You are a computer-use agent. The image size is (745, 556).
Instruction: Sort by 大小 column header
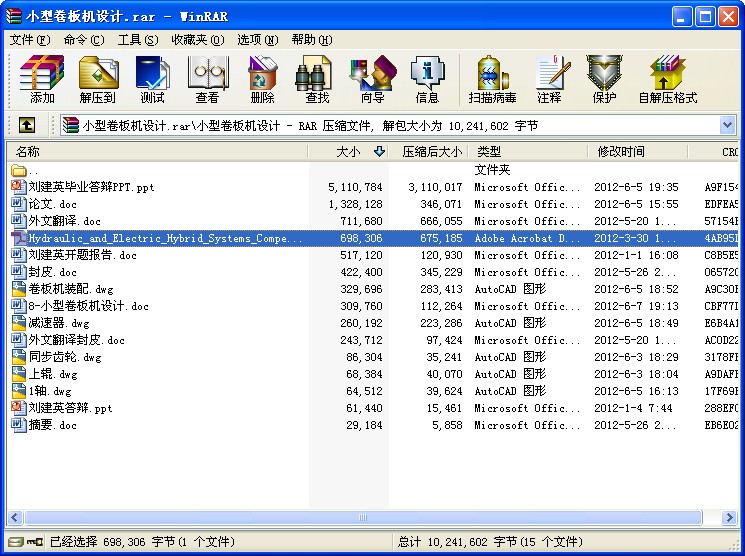pyautogui.click(x=348, y=152)
